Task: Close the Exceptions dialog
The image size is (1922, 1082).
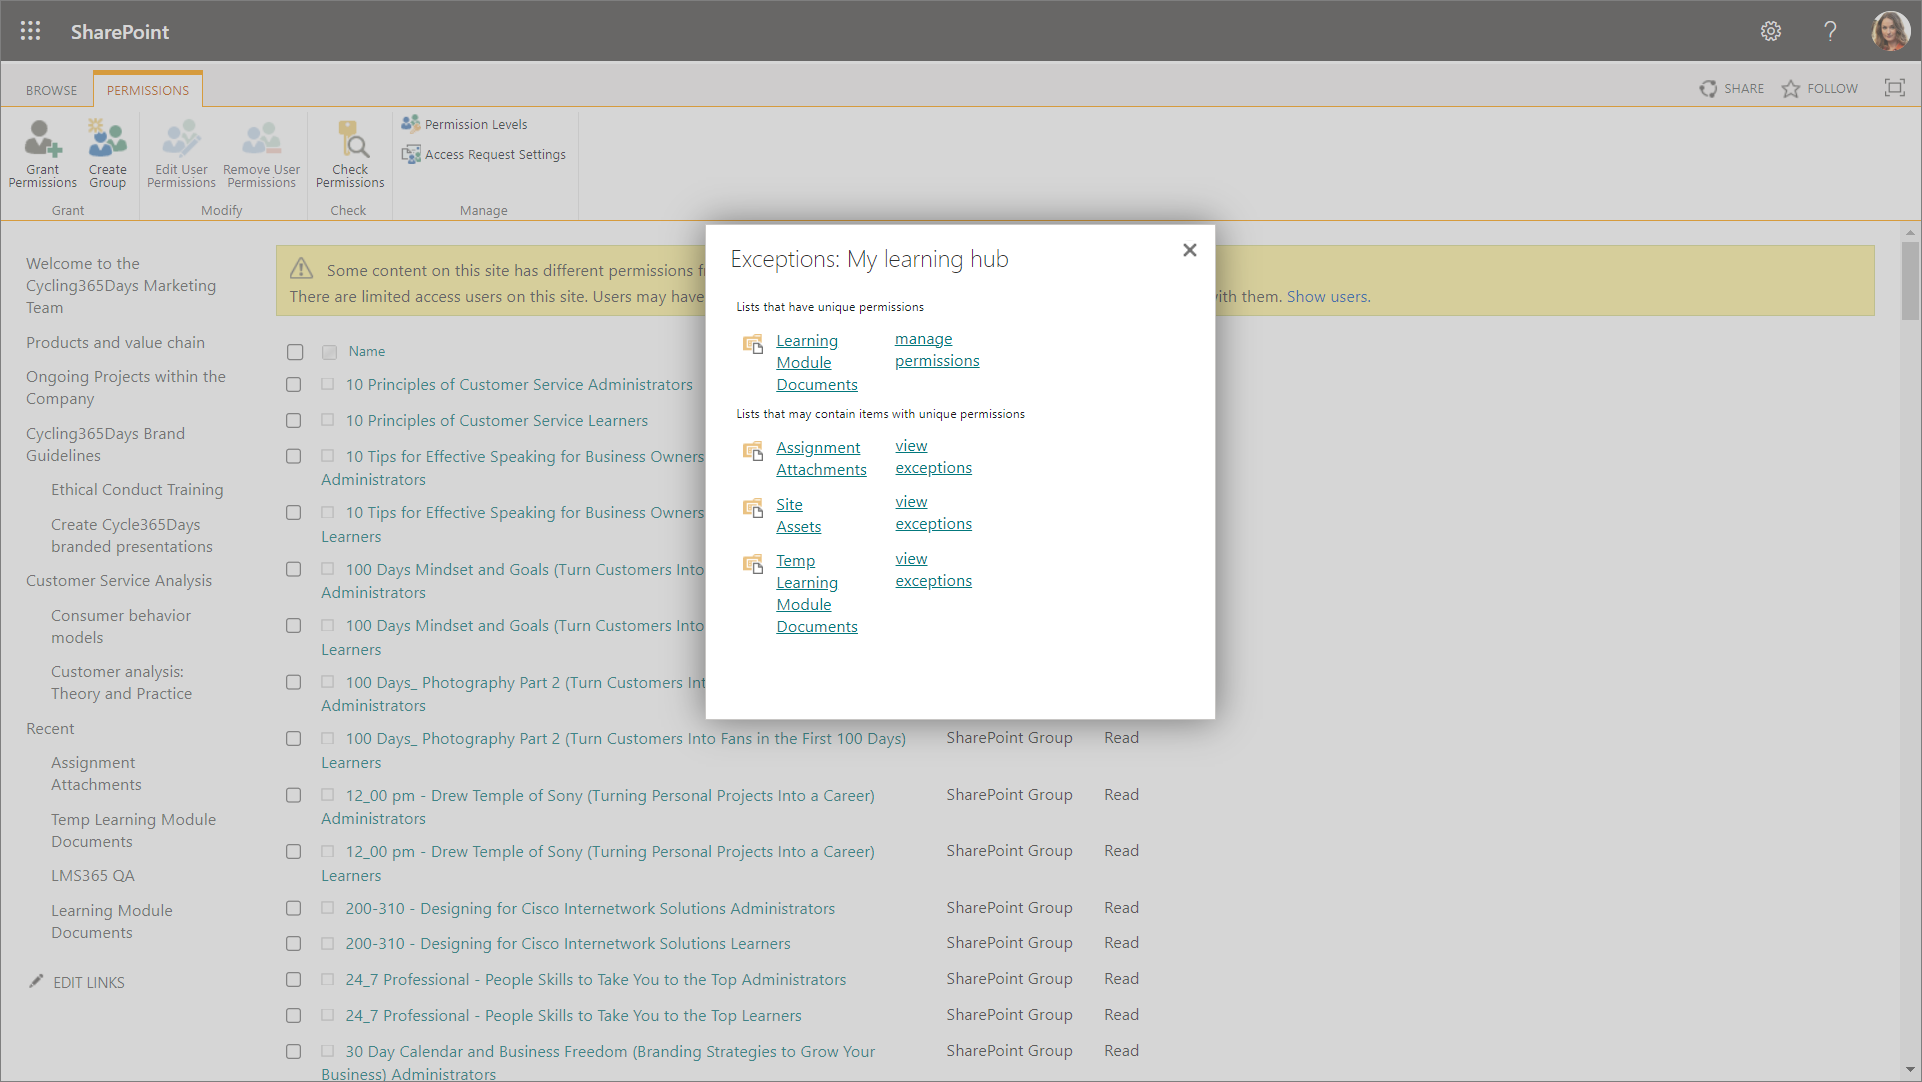Action: (x=1189, y=250)
